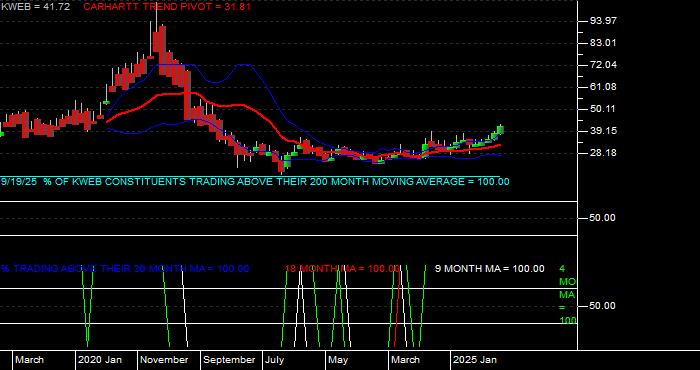Image resolution: width=700 pixels, height=370 pixels.
Task: Click the 83.01 price axis value
Action: 604,43
